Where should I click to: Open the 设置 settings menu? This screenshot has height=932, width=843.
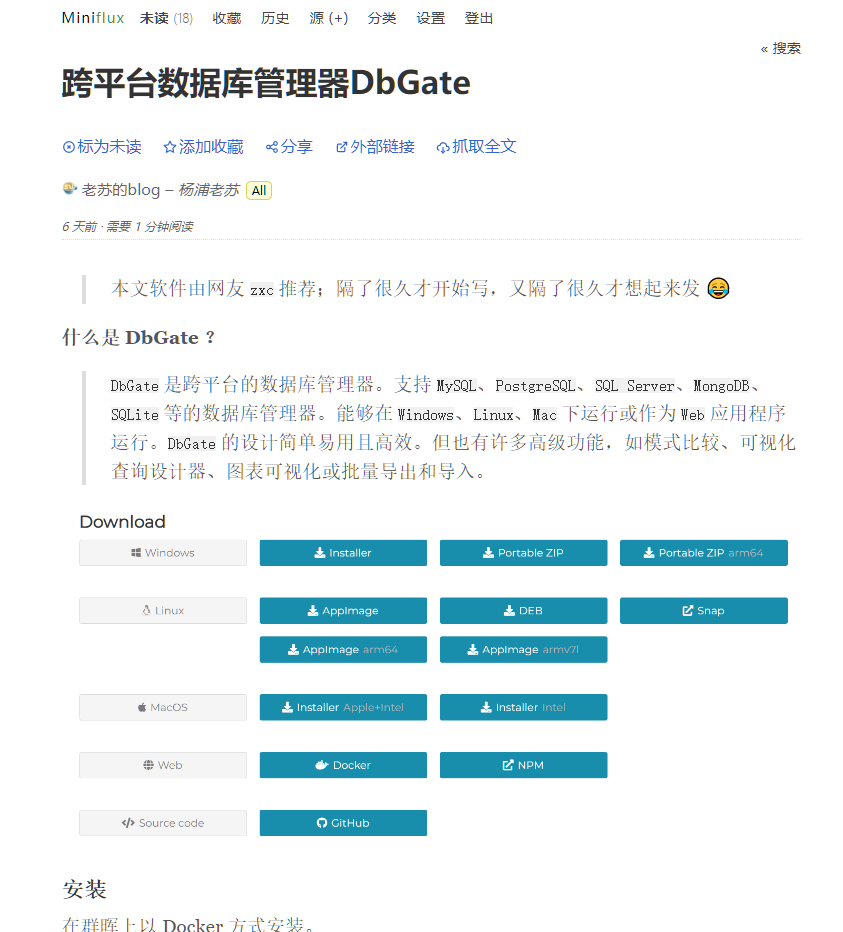click(x=431, y=18)
